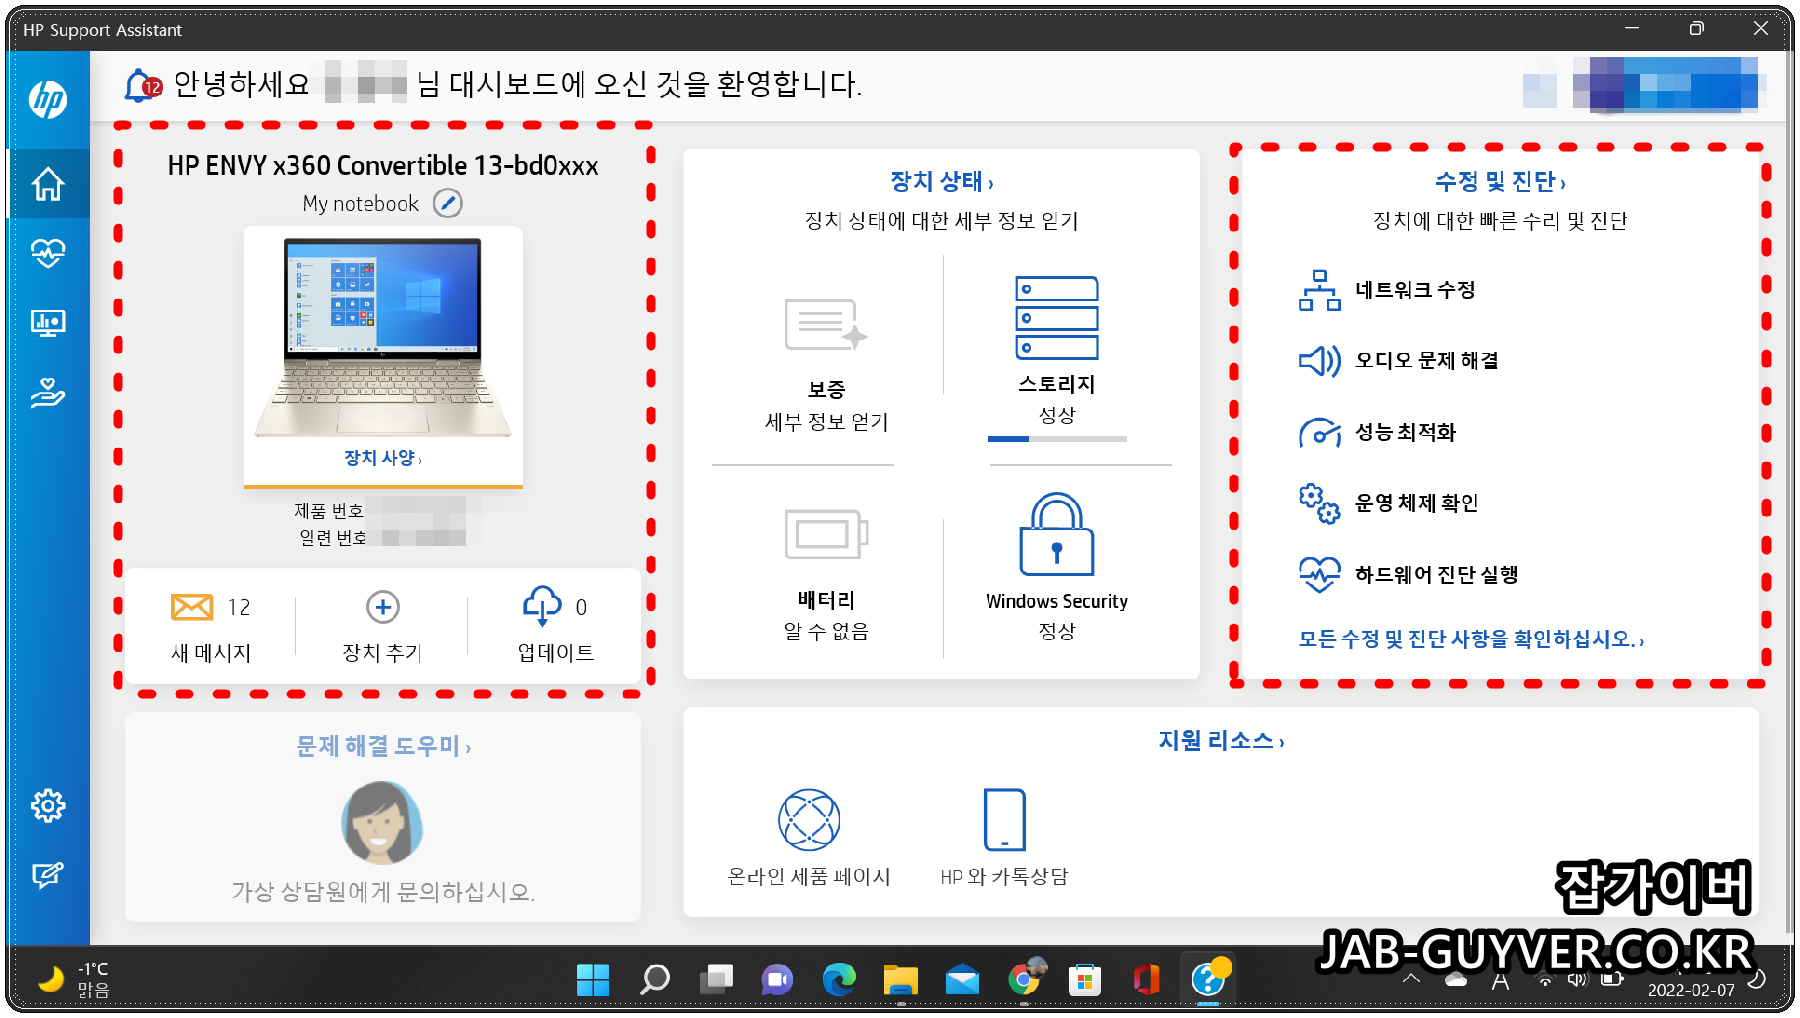Click audio troubleshoot speaker icon
This screenshot has width=1800, height=1018.
(x=1319, y=361)
